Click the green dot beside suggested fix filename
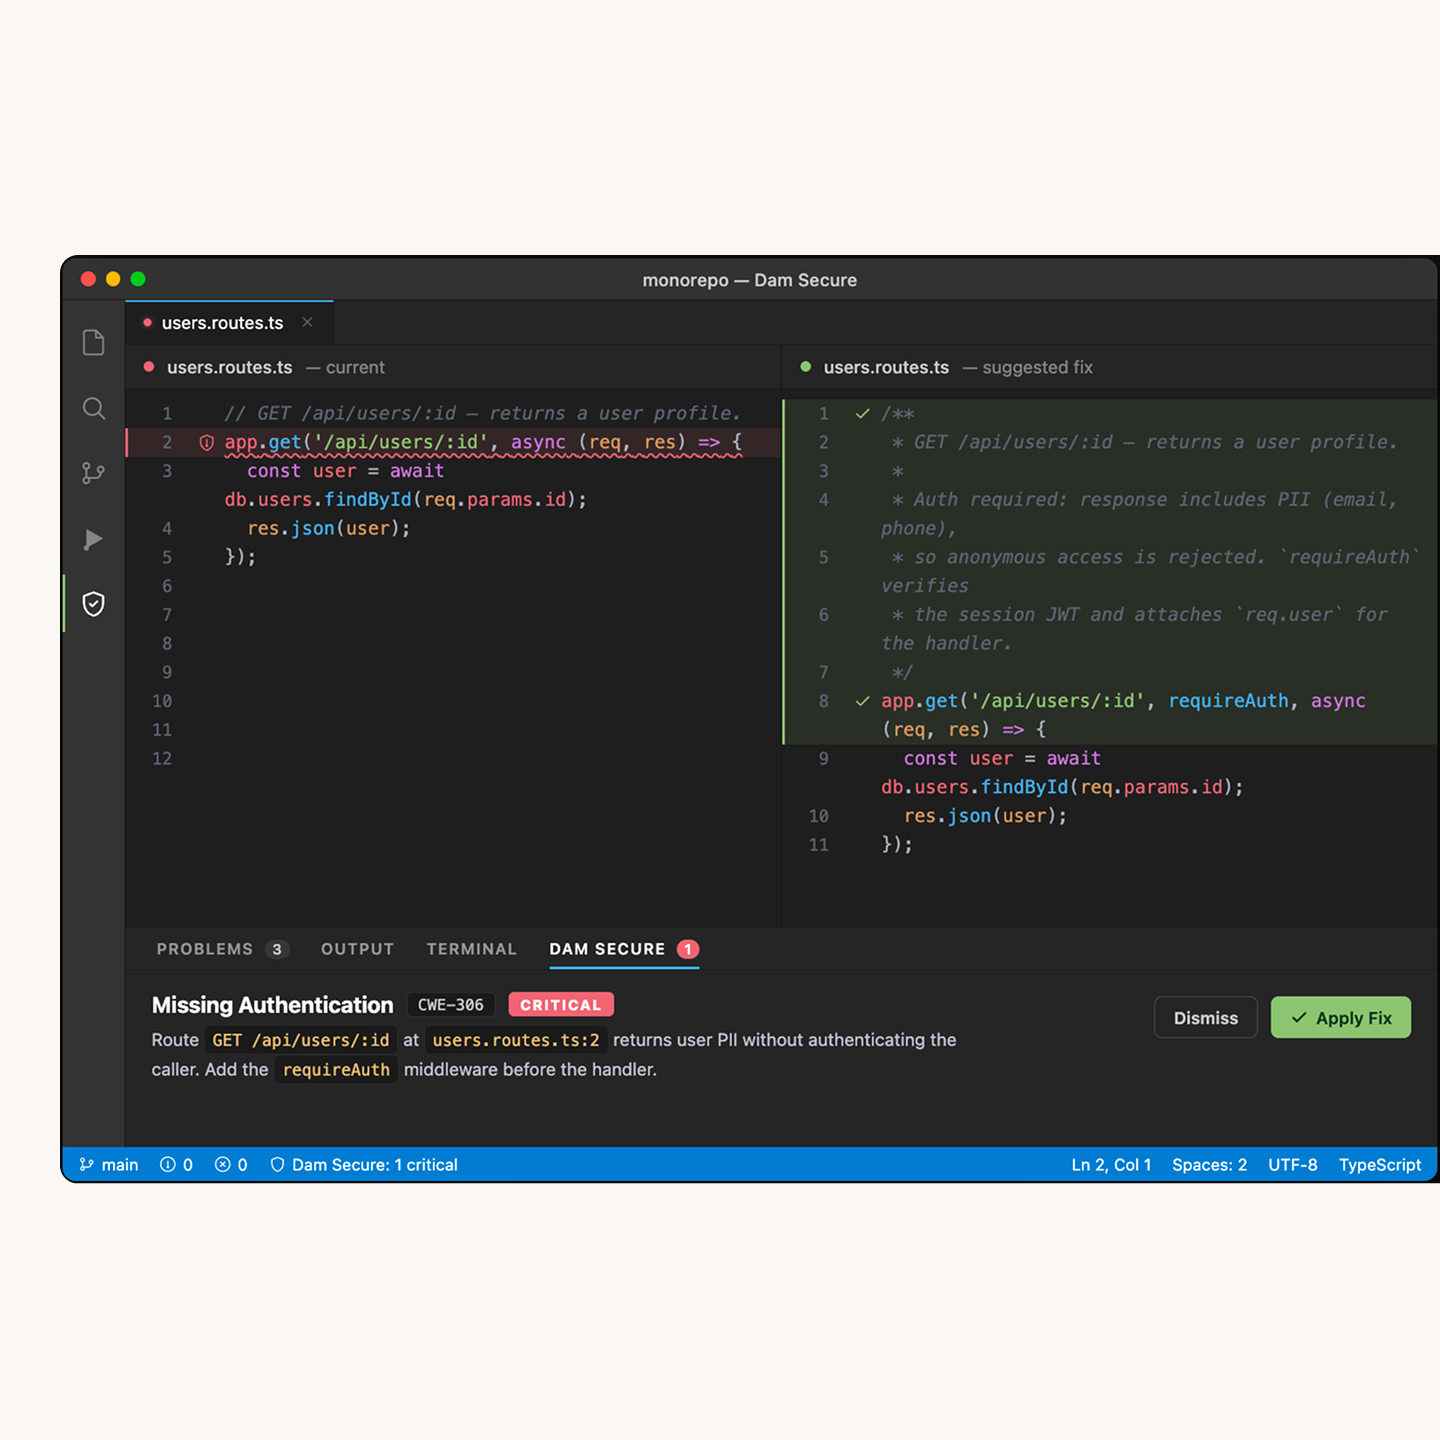Viewport: 1440px width, 1440px height. 805,367
